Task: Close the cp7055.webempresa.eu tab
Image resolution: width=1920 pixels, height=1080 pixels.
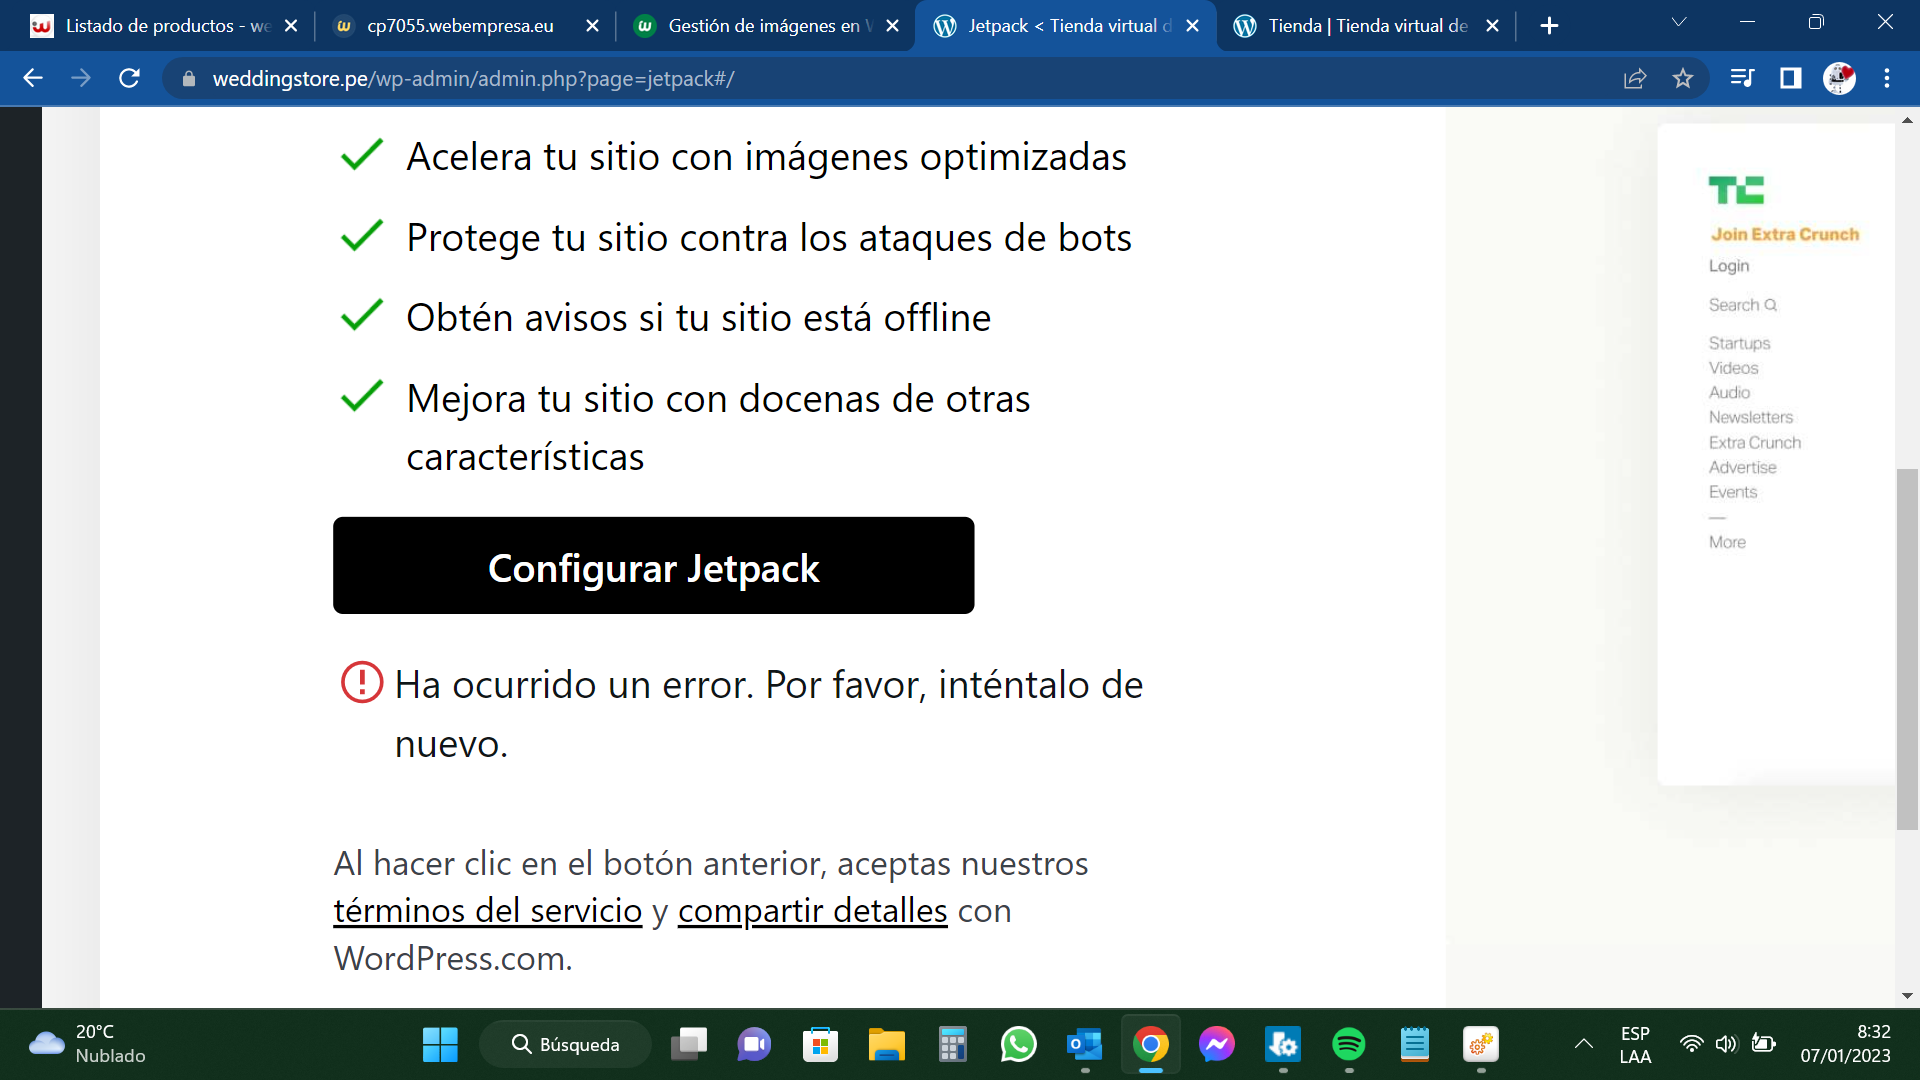Action: [x=592, y=26]
